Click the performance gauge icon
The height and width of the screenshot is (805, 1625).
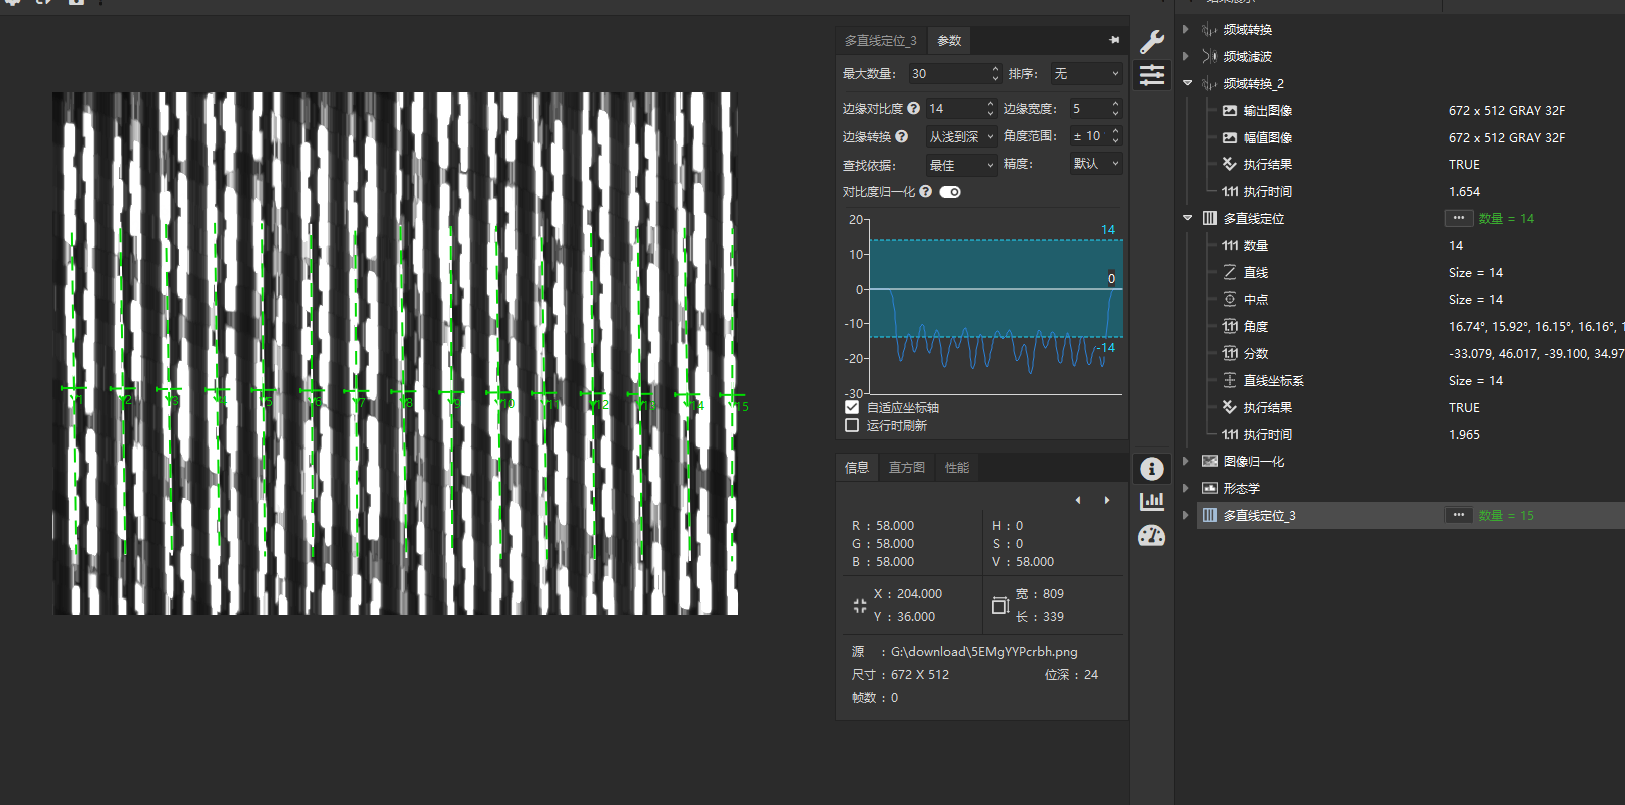(x=1152, y=536)
